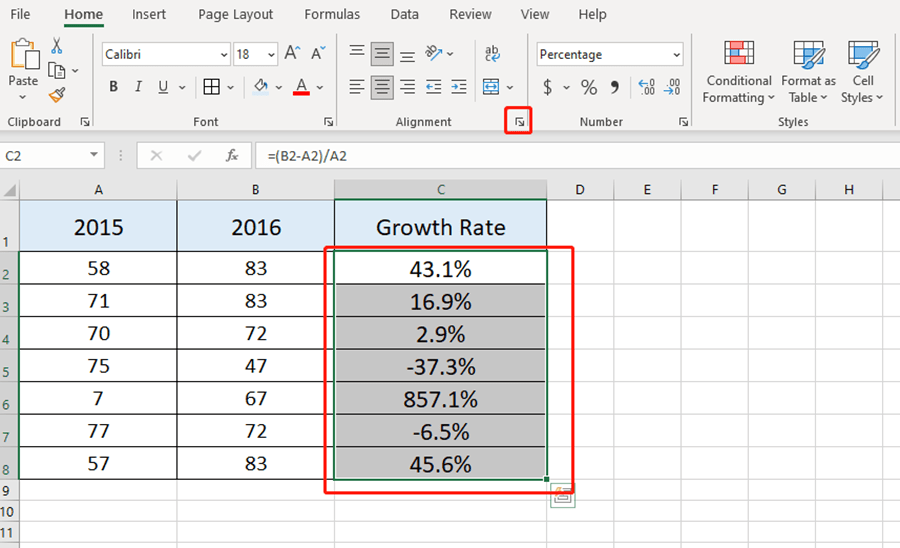Expand the Borders options arrow

(230, 87)
